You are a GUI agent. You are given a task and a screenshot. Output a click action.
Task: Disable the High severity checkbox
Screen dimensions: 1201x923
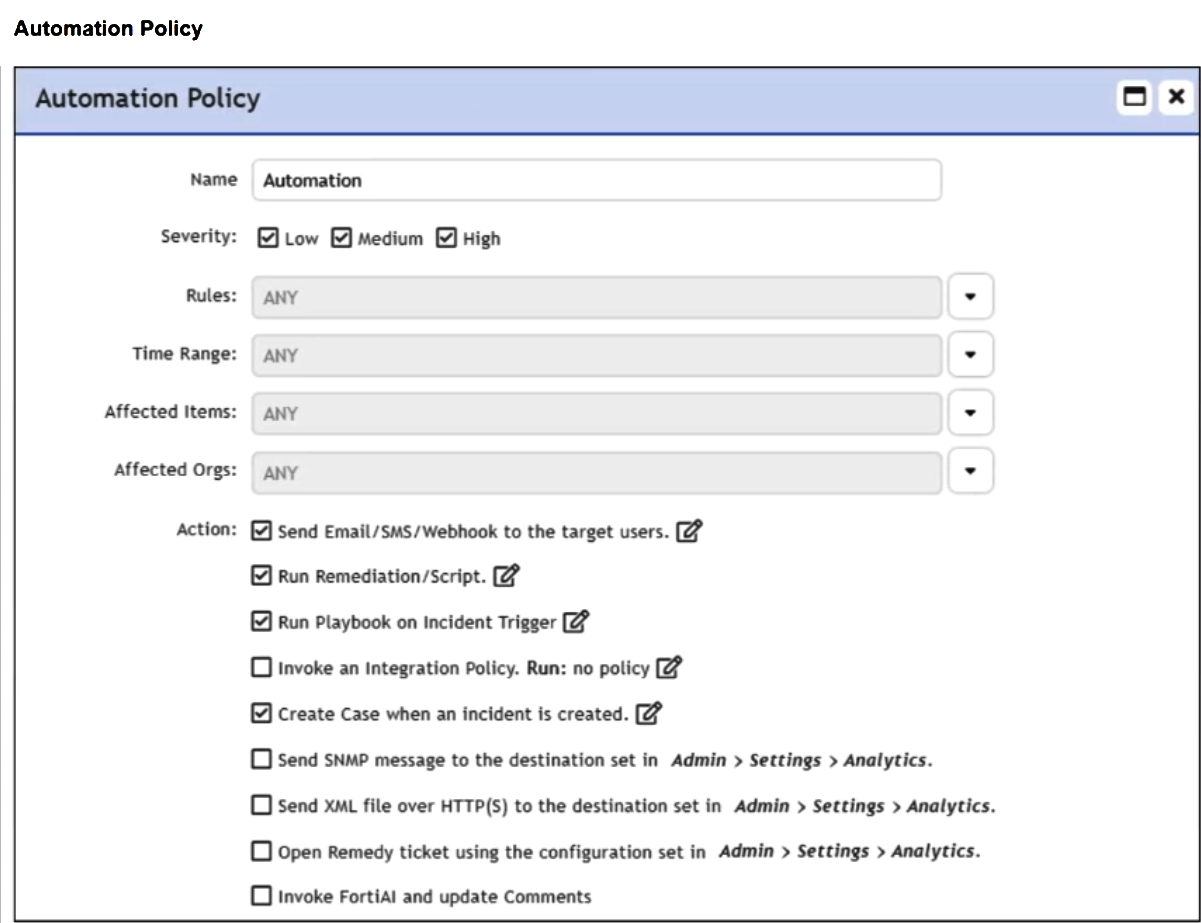click(446, 238)
